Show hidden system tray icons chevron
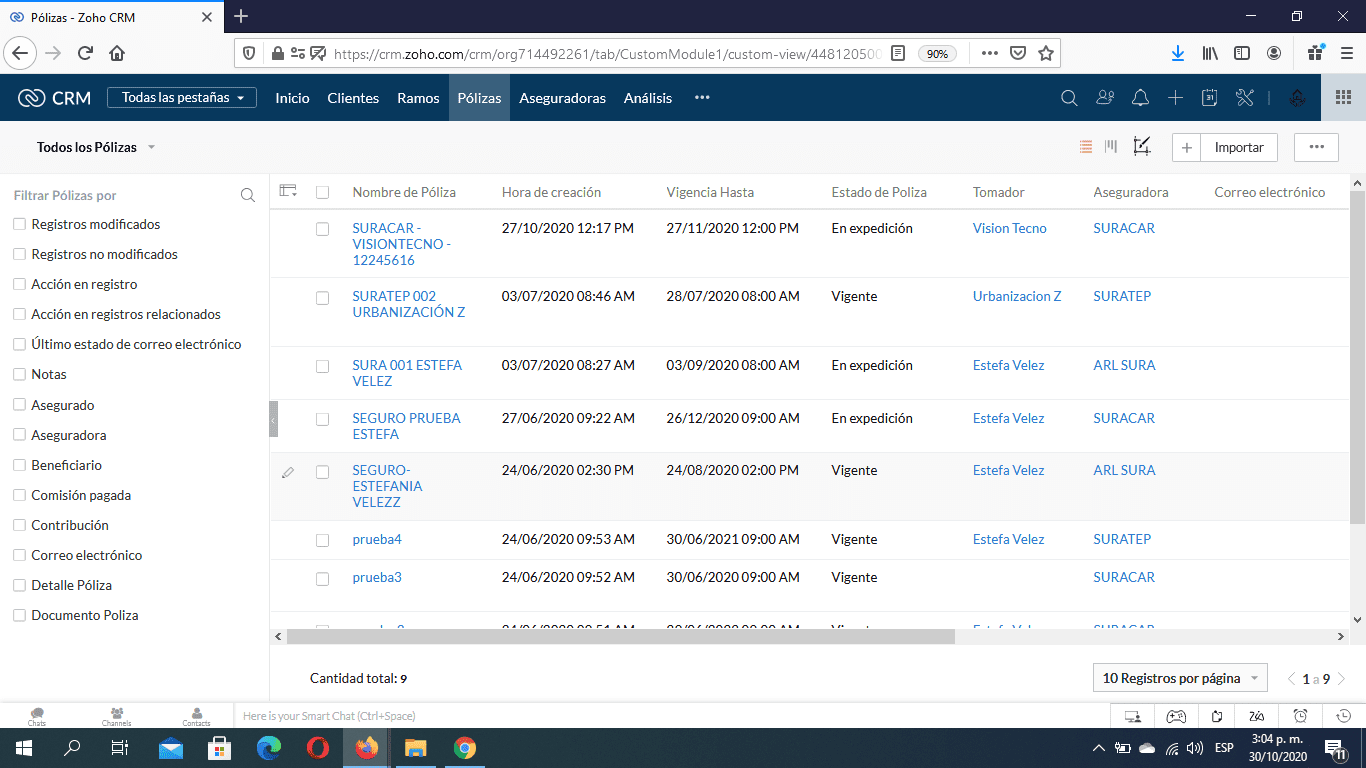 pyautogui.click(x=1099, y=747)
